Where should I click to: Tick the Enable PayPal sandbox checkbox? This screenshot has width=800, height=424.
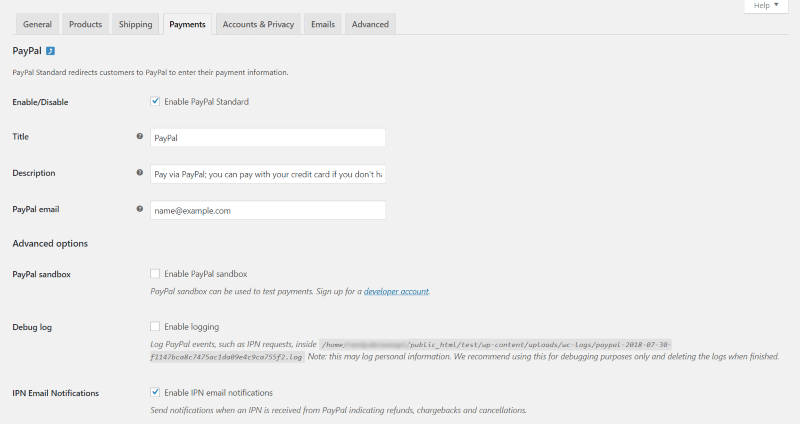click(x=155, y=273)
